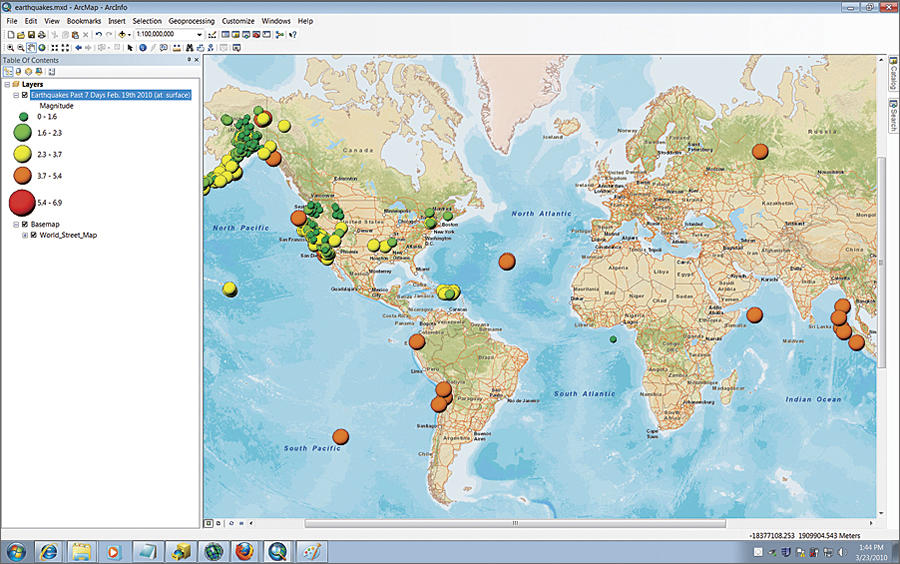Open the Find binoculars tool
Screen dimensions: 900x564
click(187, 47)
